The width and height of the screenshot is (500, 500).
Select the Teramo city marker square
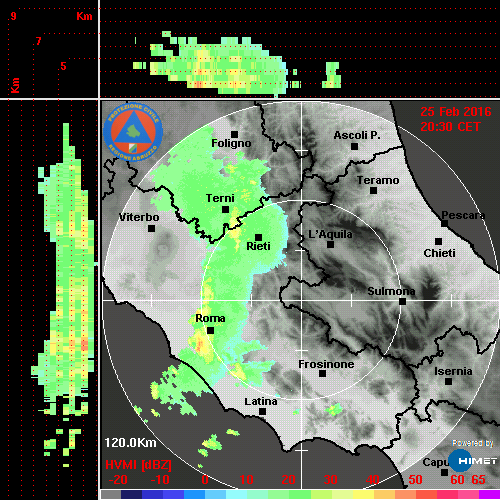(x=373, y=190)
